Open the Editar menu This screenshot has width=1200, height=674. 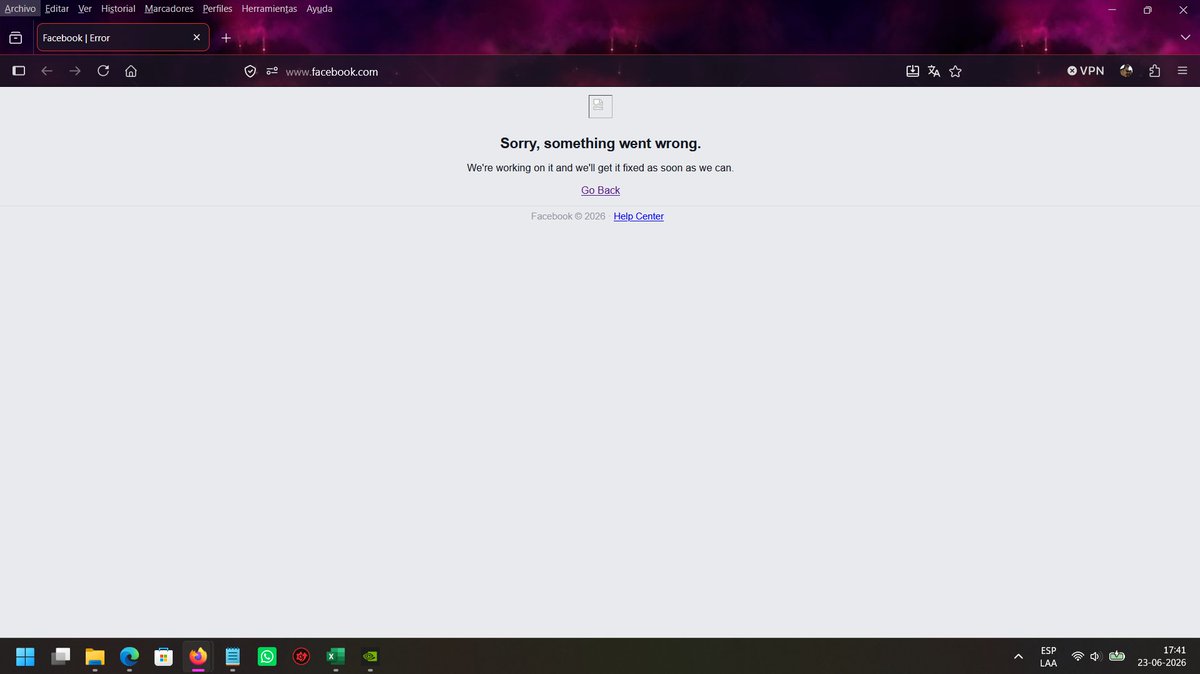[x=57, y=9]
